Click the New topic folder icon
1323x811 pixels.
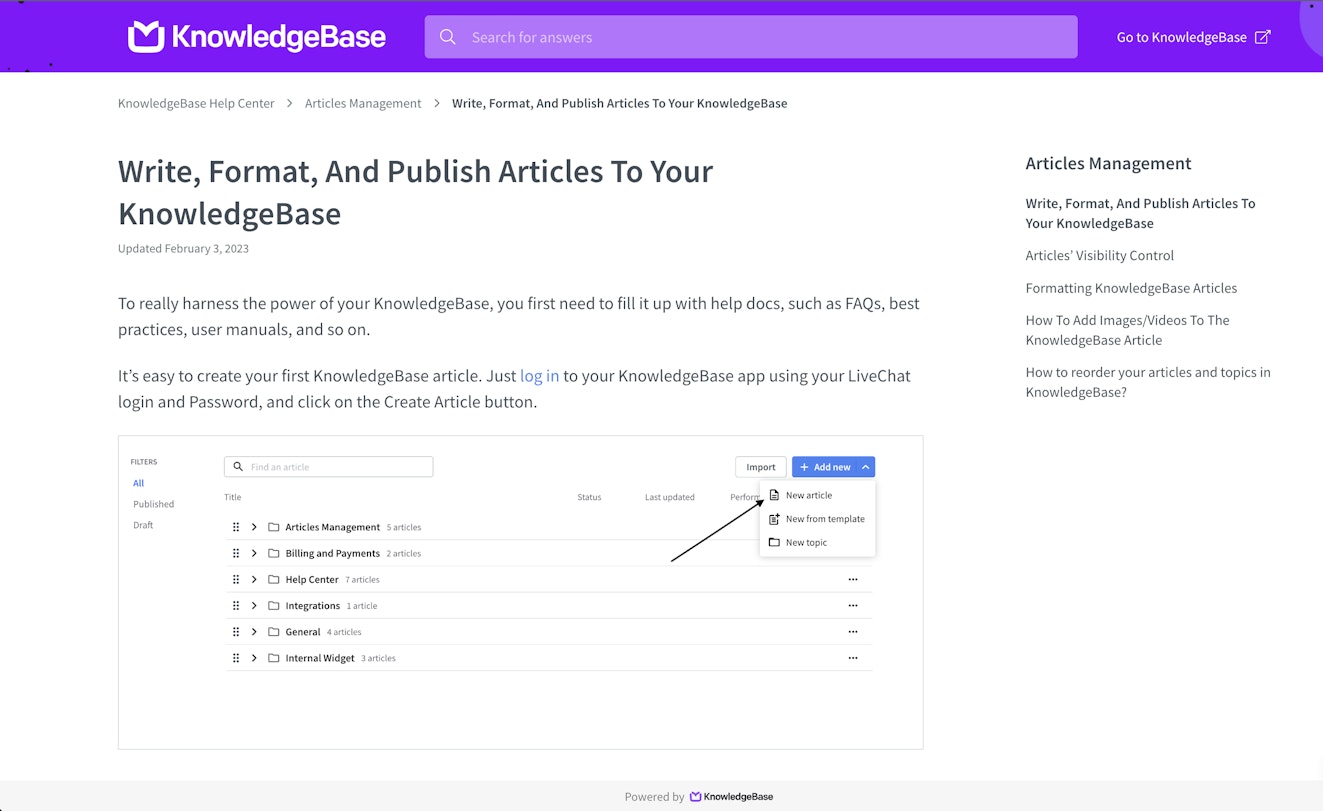[x=774, y=542]
